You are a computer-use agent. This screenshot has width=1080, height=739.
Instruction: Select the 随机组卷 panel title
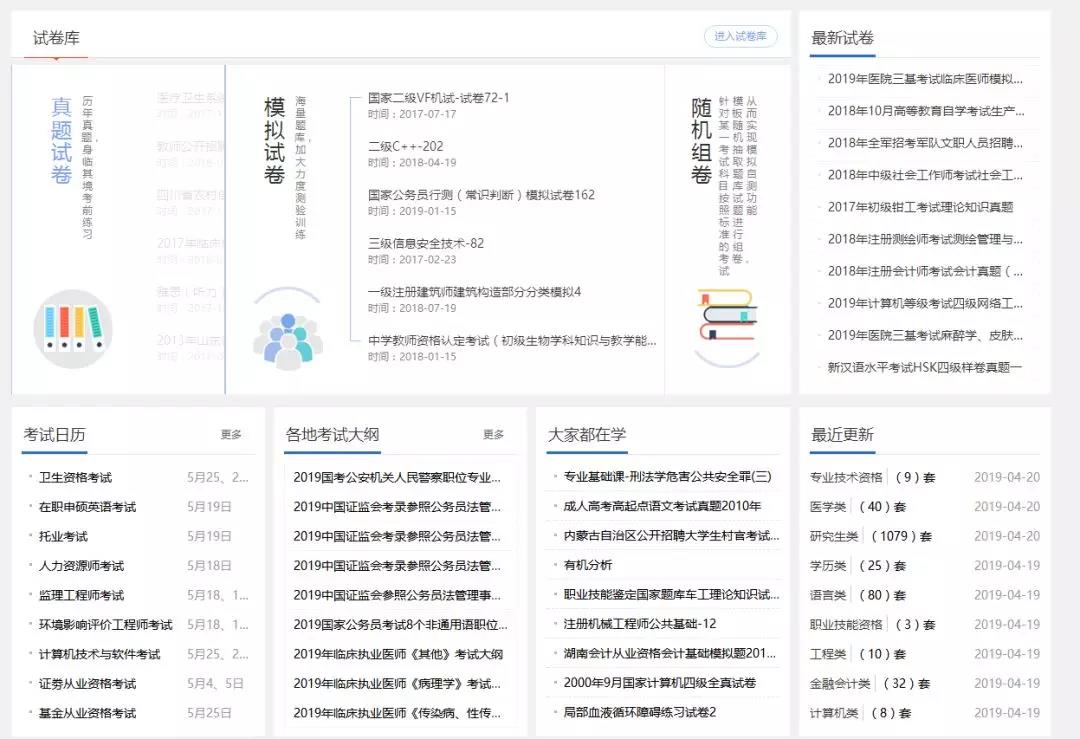701,140
